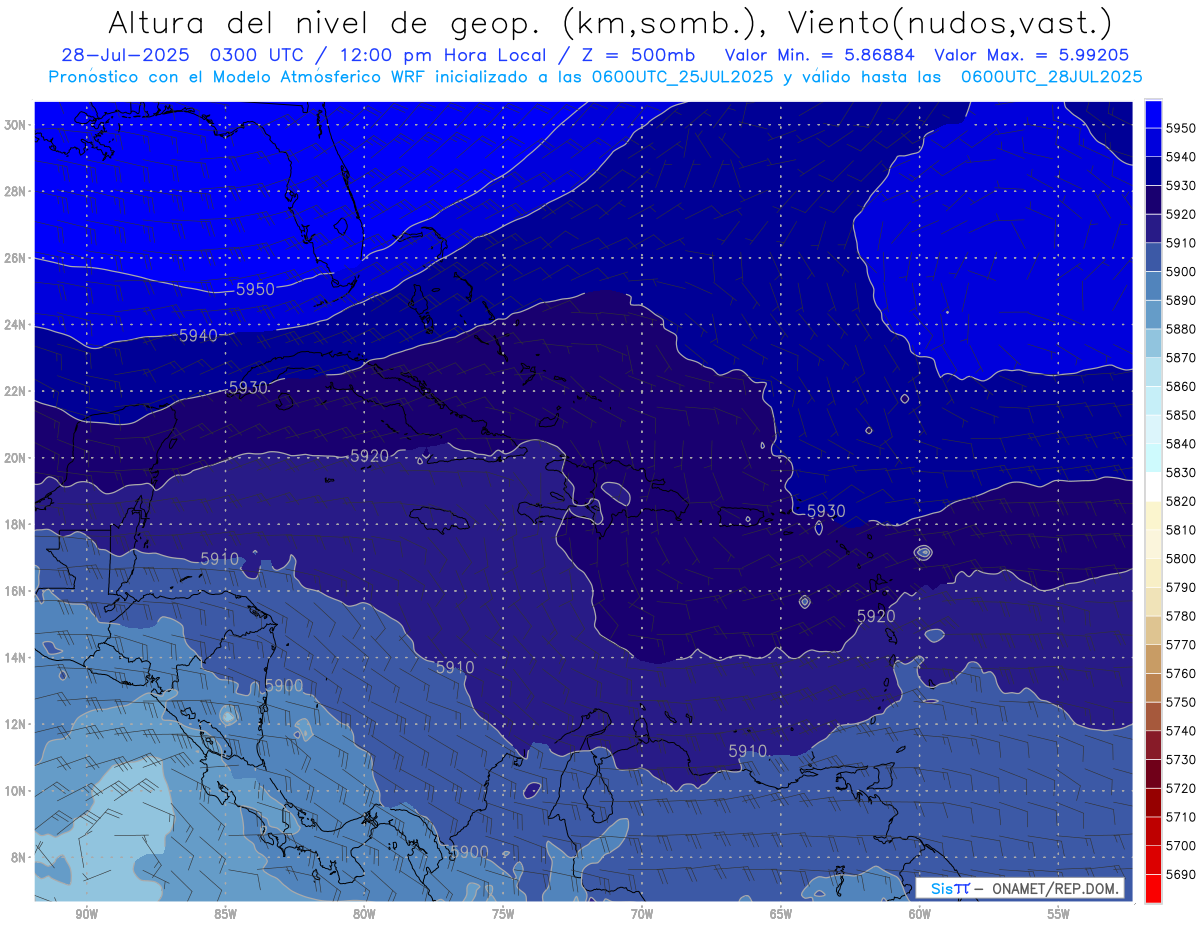Screen dimensions: 1200x927
Task: Click the '28N' latitude axis label
Action: pyautogui.click(x=15, y=191)
